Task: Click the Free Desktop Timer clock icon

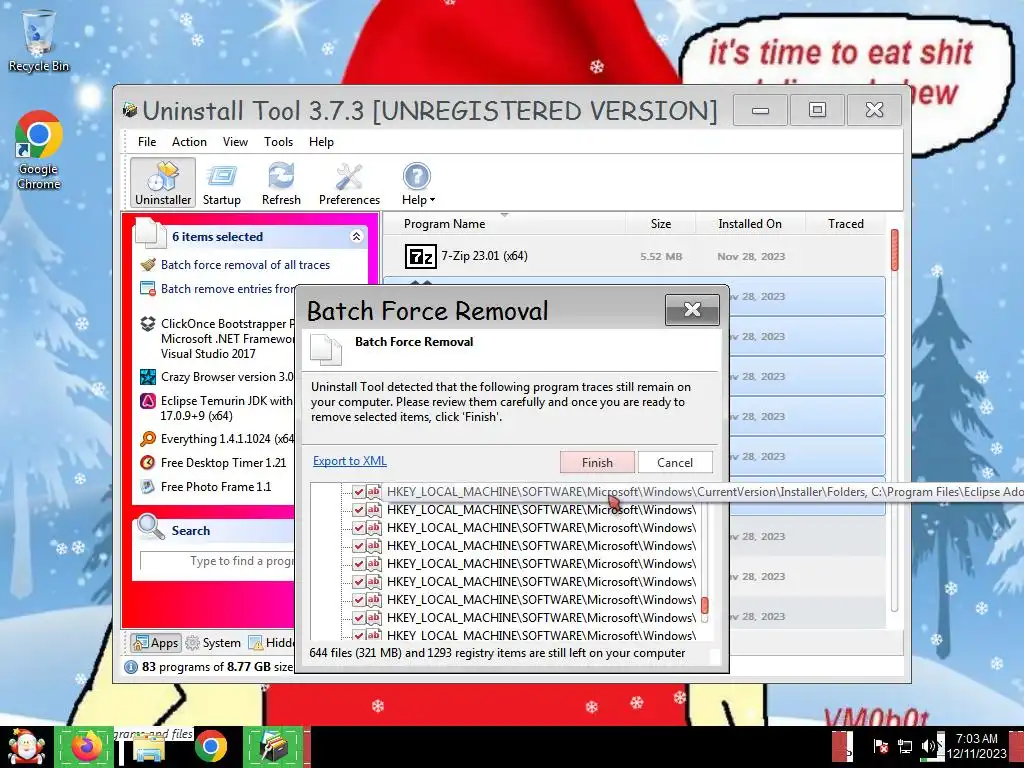Action: point(148,462)
